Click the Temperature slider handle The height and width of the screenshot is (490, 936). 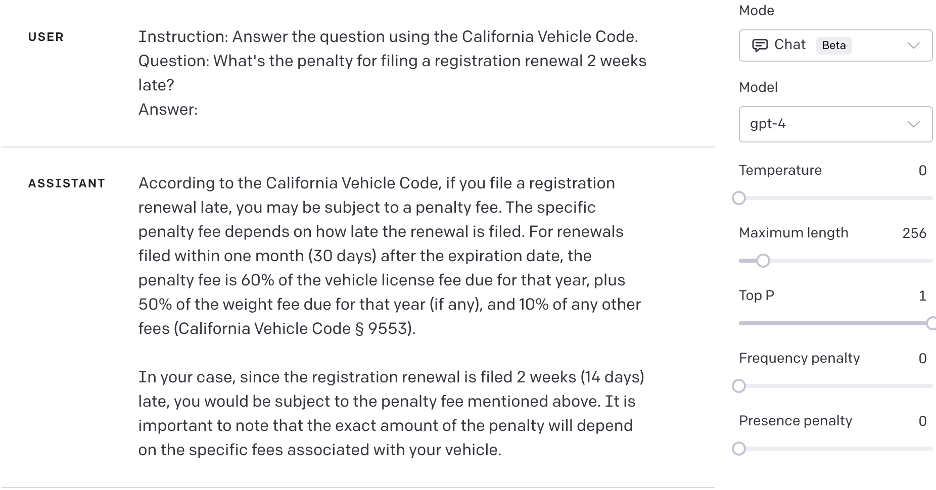(x=739, y=198)
